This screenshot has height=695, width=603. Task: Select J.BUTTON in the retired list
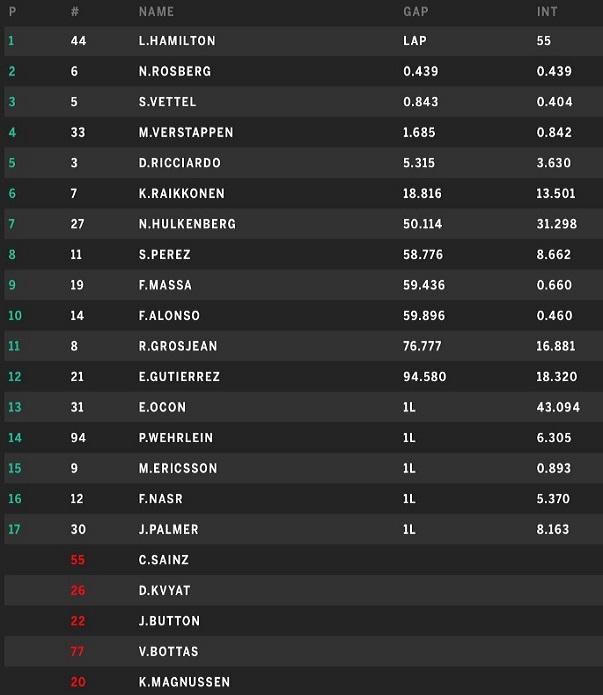pyautogui.click(x=169, y=621)
